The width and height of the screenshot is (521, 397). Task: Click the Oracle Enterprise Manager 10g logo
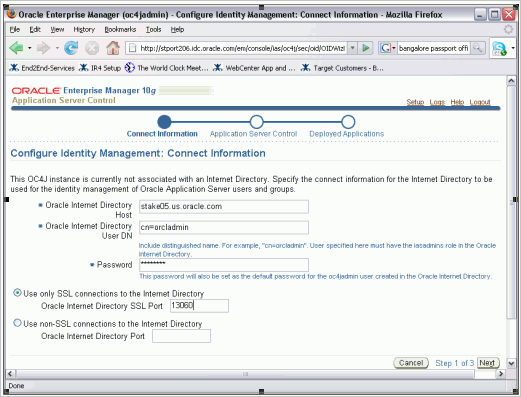[x=84, y=91]
